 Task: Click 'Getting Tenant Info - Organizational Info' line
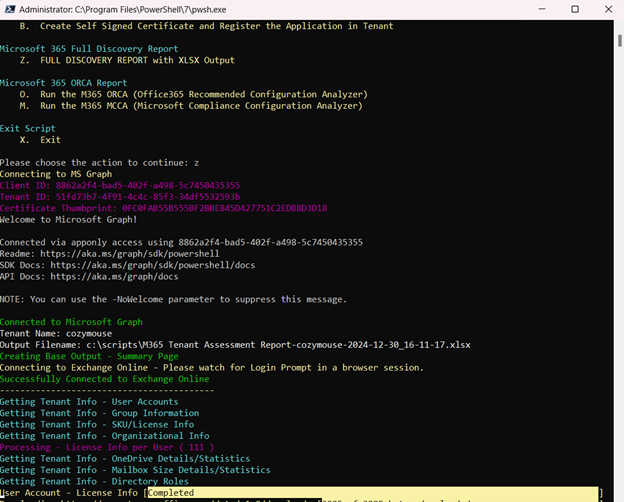coord(105,436)
